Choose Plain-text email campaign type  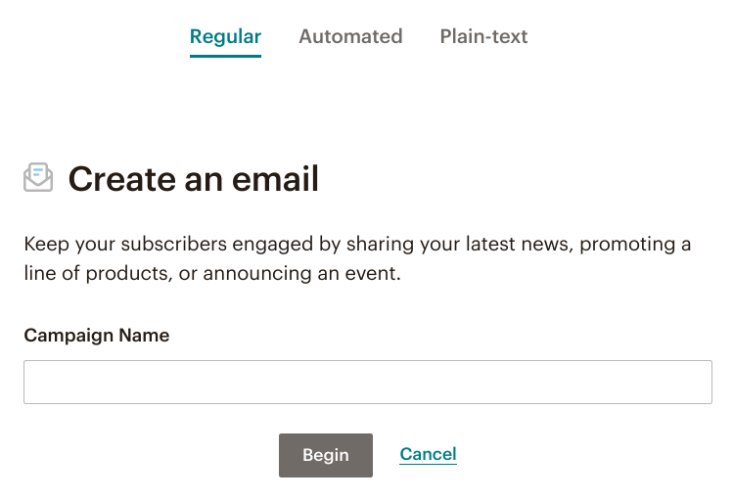pos(483,36)
